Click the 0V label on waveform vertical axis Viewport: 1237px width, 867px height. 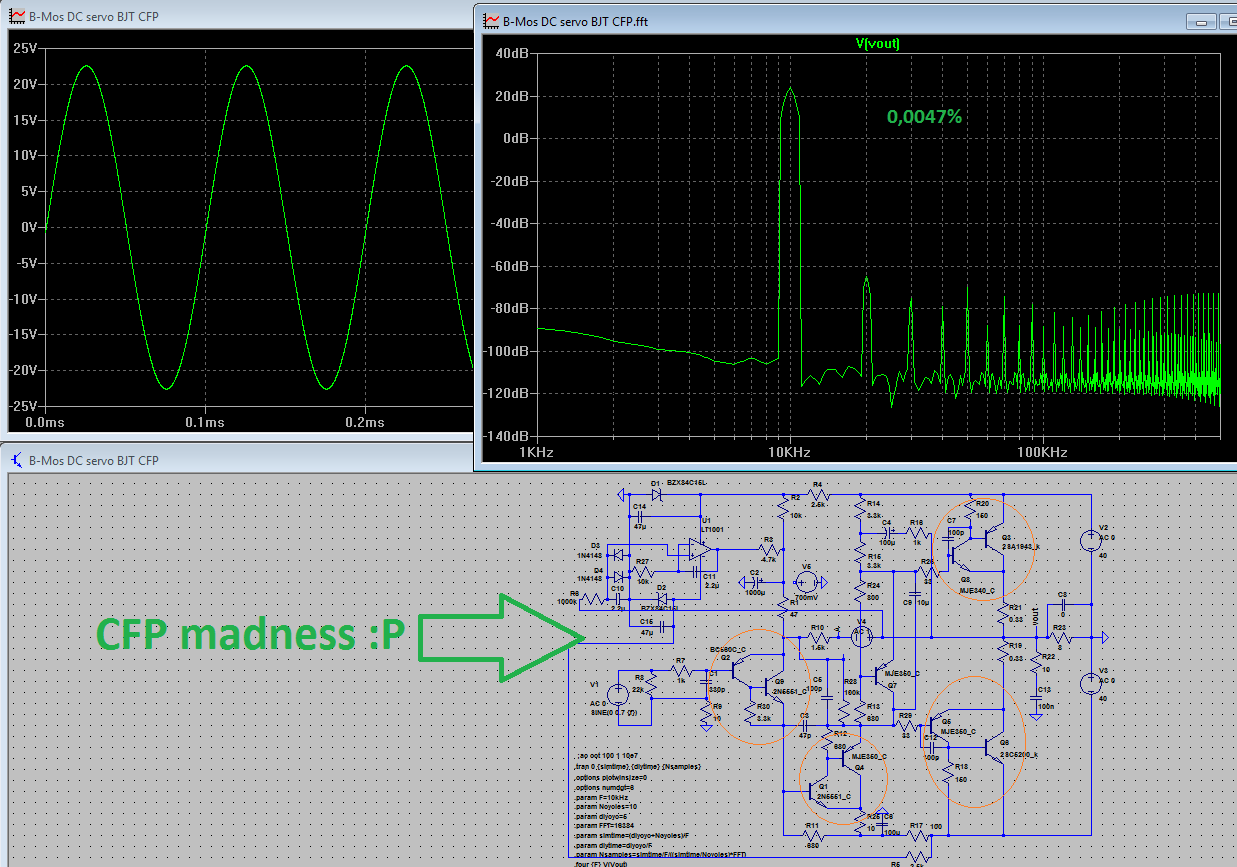[28, 227]
